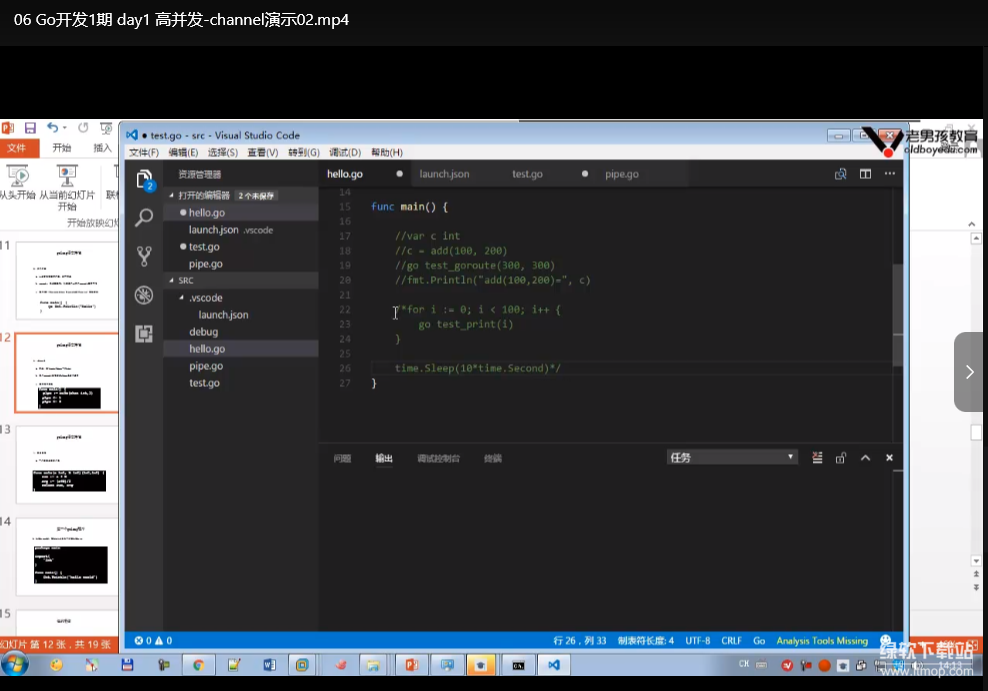Open the 调试(D) menu
Viewport: 988px width, 691px height.
345,153
